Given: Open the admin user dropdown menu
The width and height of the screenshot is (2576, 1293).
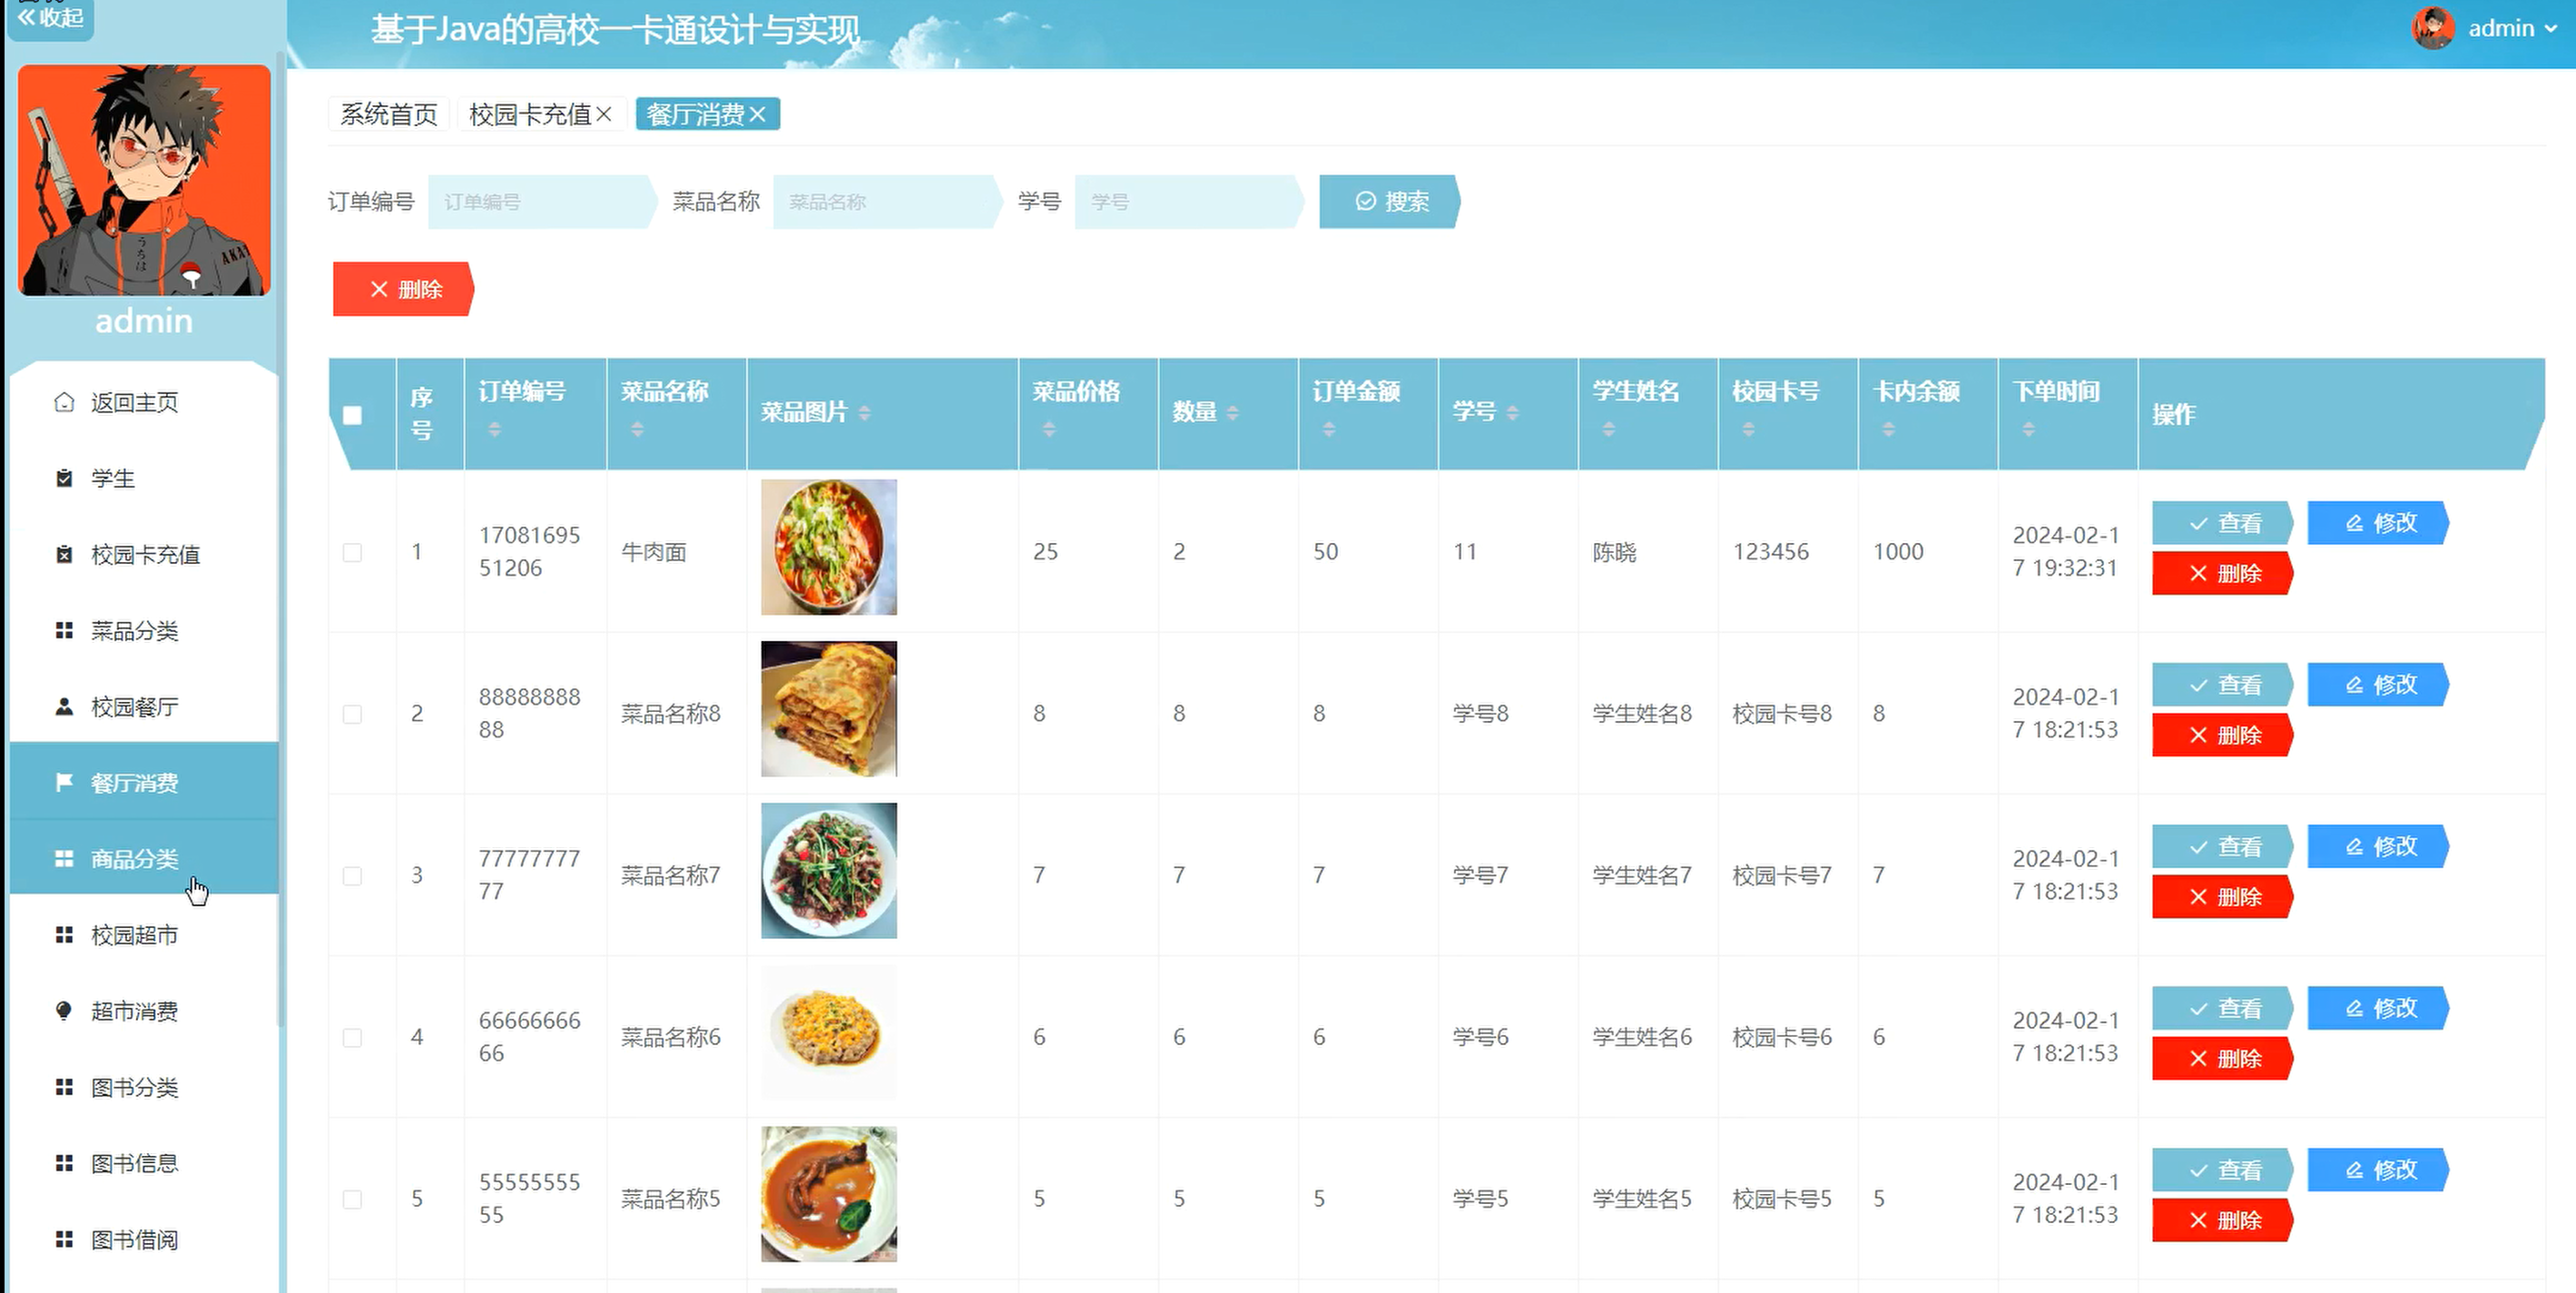Looking at the screenshot, I should tap(2512, 28).
